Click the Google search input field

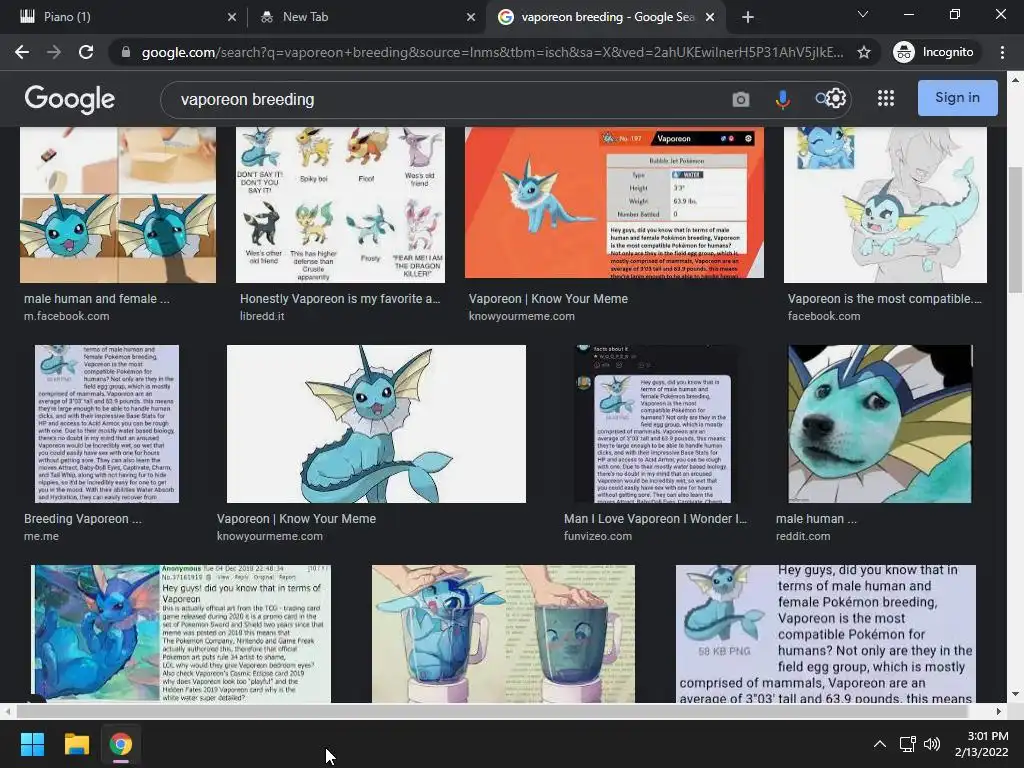(x=444, y=99)
